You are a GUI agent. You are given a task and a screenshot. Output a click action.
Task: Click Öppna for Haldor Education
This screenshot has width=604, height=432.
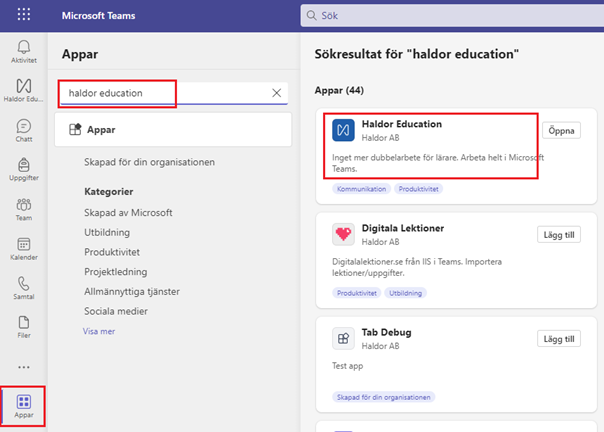click(561, 131)
